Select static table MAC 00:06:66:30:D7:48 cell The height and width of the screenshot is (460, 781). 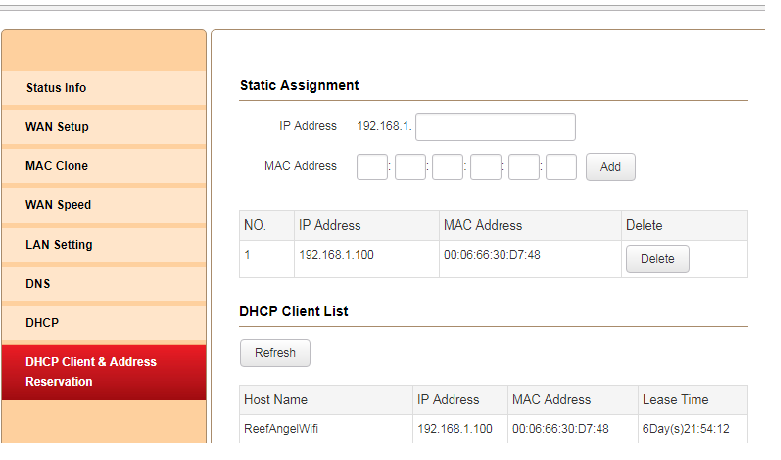click(530, 259)
